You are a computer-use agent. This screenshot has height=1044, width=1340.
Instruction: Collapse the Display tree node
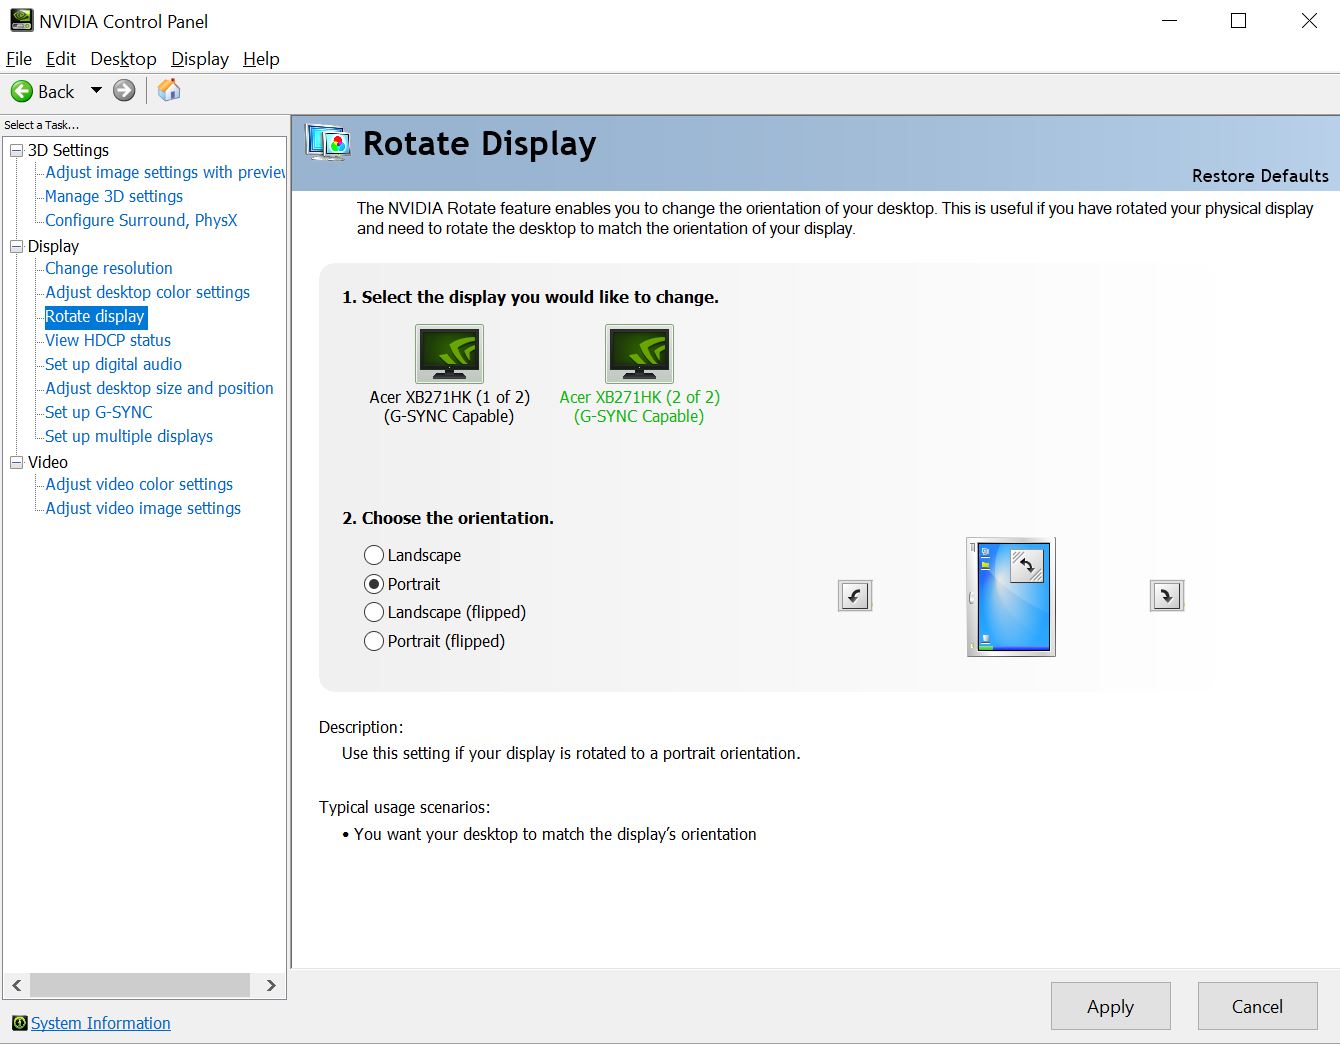[16, 246]
